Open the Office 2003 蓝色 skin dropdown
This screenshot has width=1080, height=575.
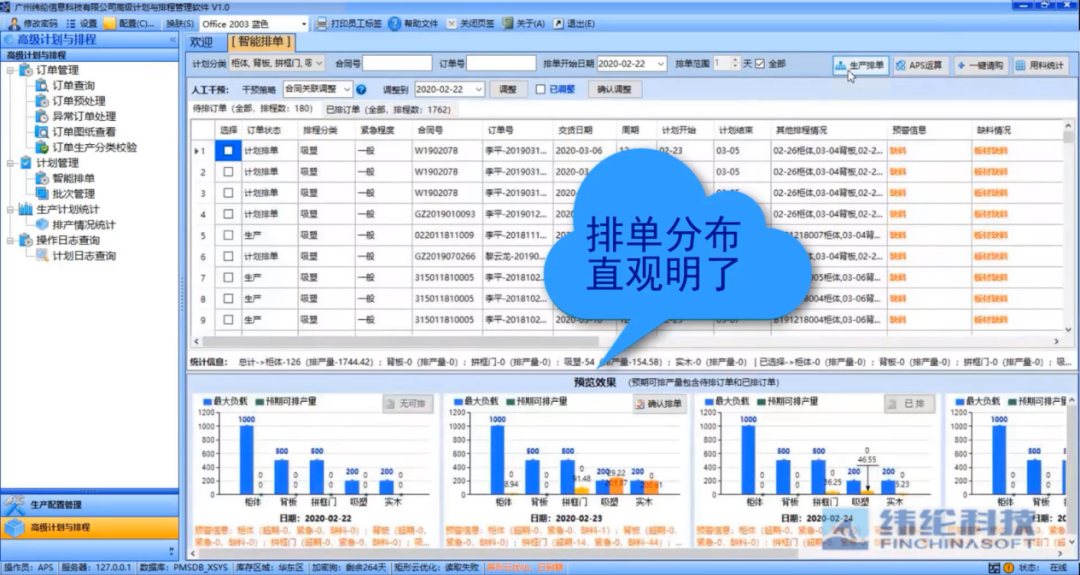click(304, 24)
